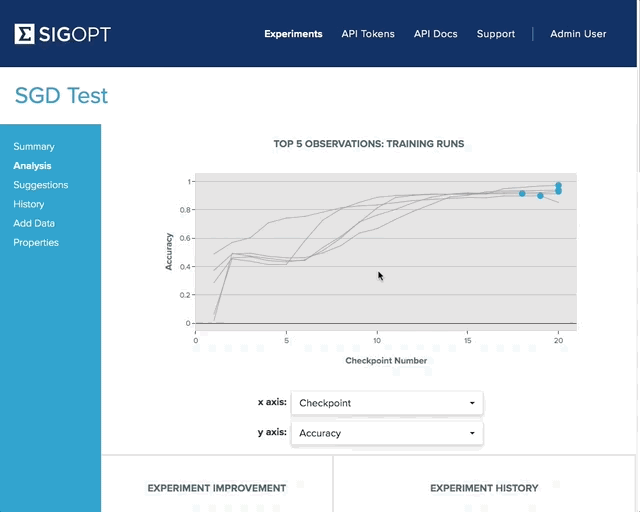Click the Experiment Improvement heading
The image size is (640, 512).
(x=217, y=488)
